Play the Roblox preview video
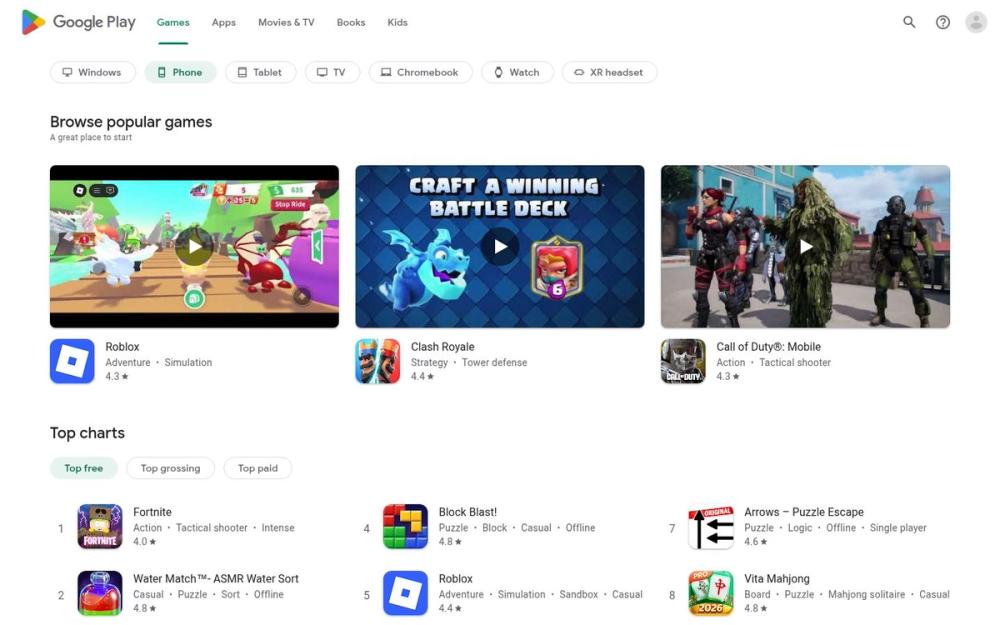Screen dimensions: 1000x625 [194, 246]
